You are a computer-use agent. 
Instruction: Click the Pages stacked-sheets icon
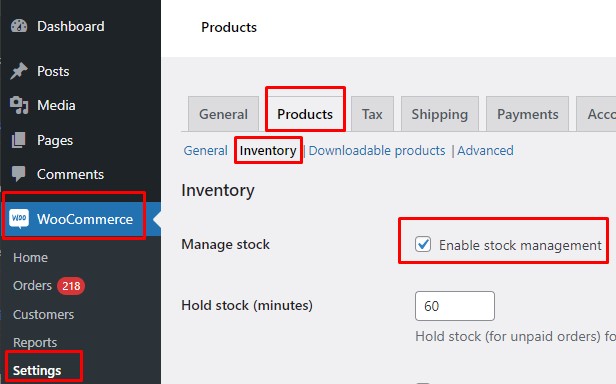[x=18, y=140]
